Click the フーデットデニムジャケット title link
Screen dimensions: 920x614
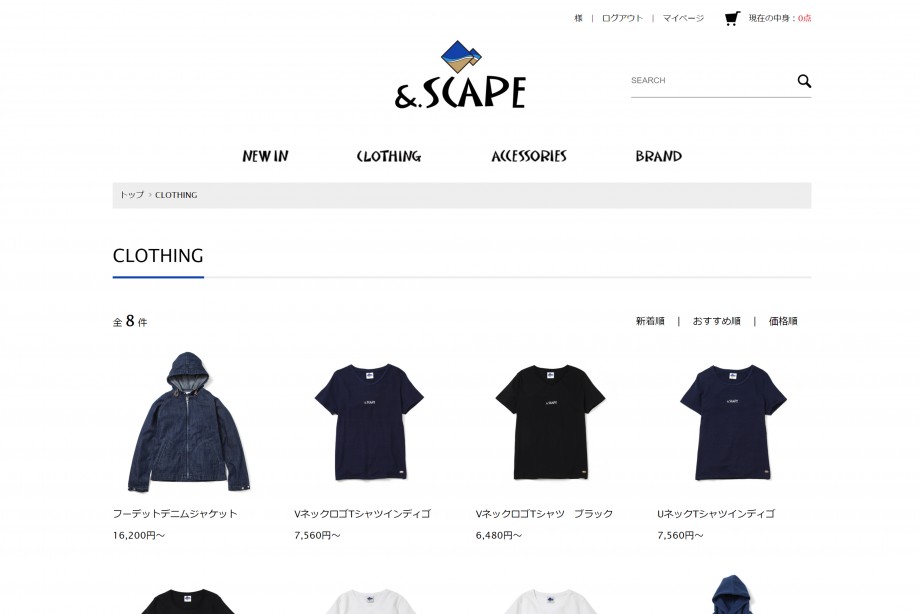point(175,514)
